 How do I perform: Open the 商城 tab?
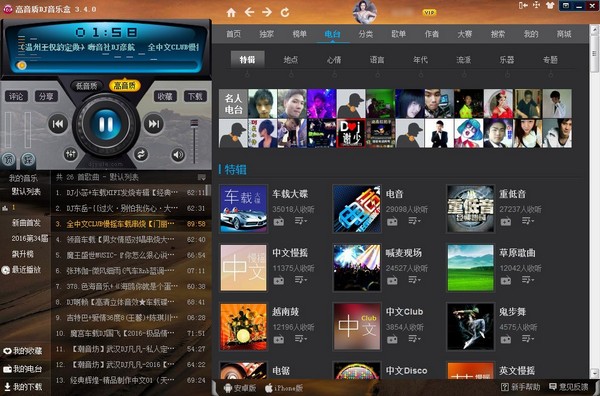[564, 34]
